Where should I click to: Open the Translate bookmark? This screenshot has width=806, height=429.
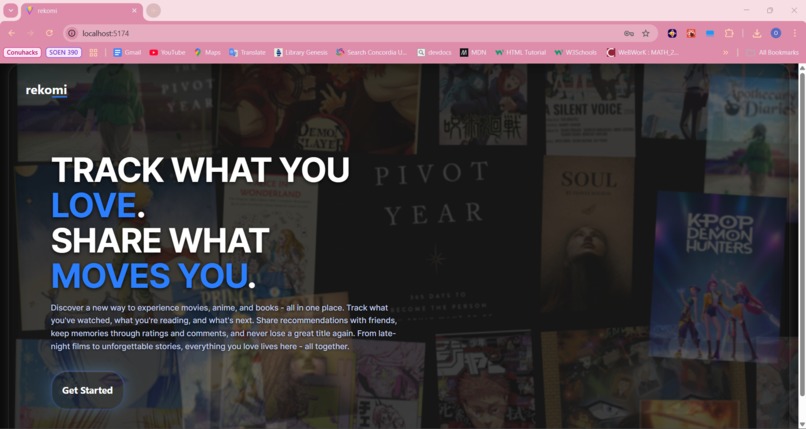click(x=247, y=52)
